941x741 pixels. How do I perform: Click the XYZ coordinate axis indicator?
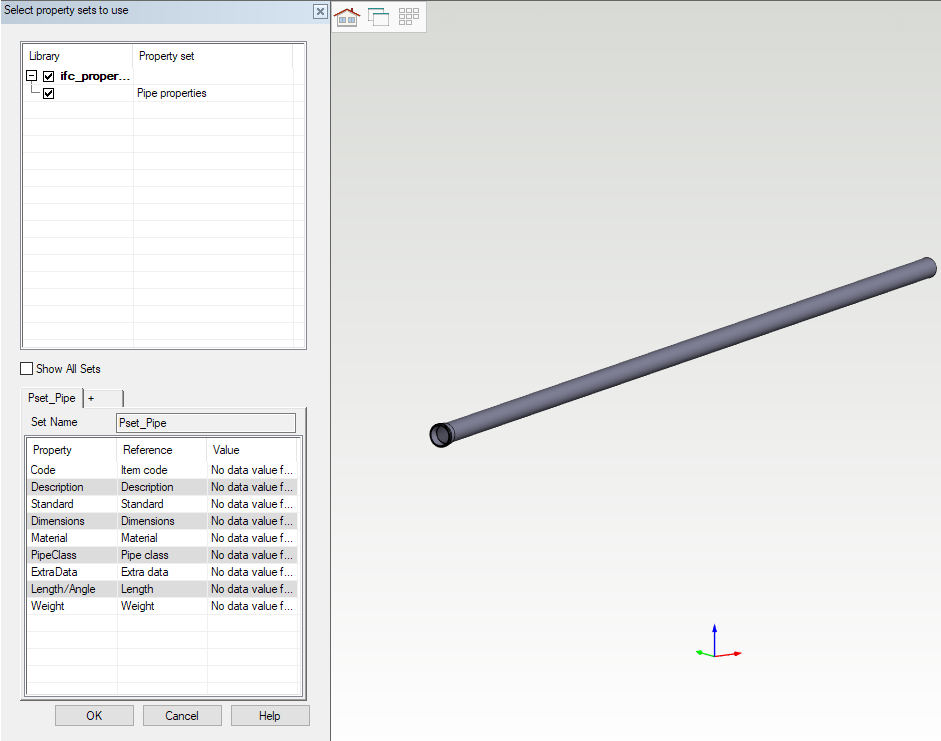click(x=715, y=644)
